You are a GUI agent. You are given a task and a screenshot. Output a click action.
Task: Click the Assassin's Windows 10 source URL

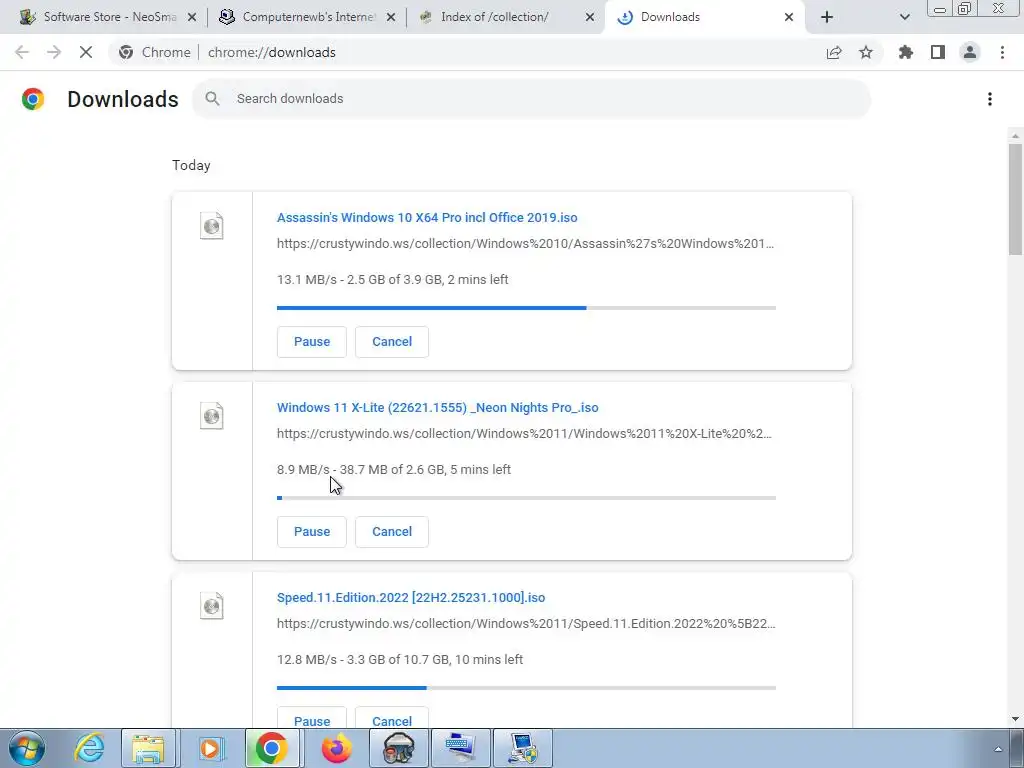(x=525, y=244)
